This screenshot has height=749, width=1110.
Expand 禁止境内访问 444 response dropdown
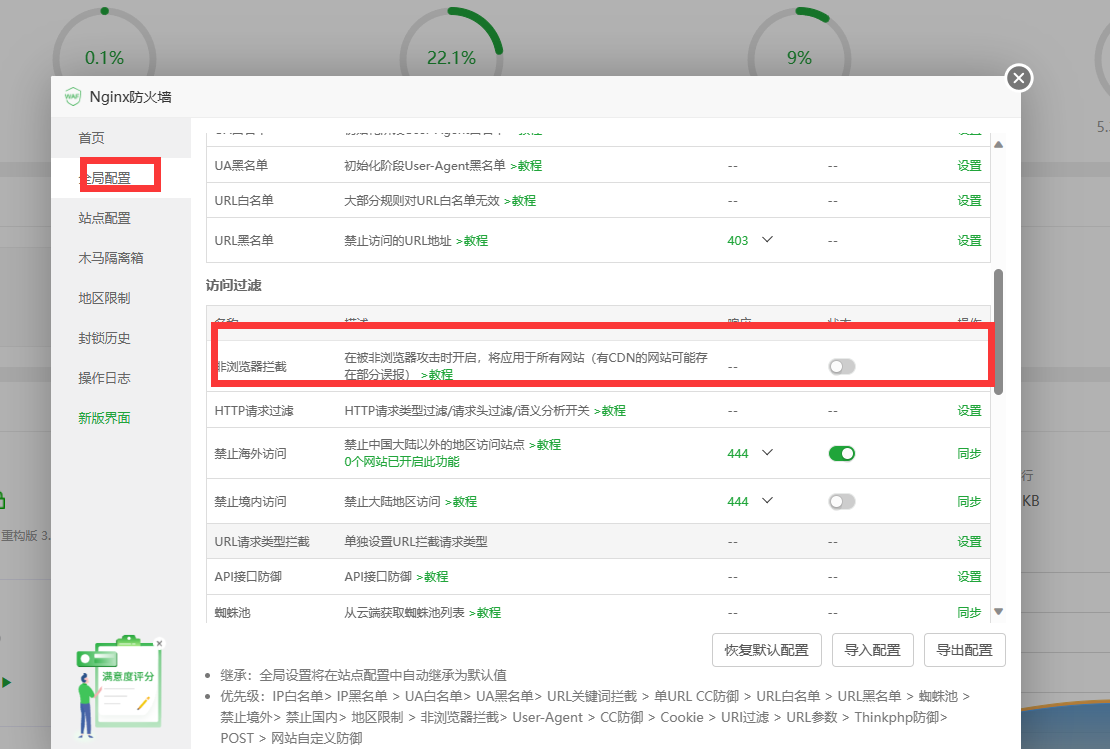767,501
